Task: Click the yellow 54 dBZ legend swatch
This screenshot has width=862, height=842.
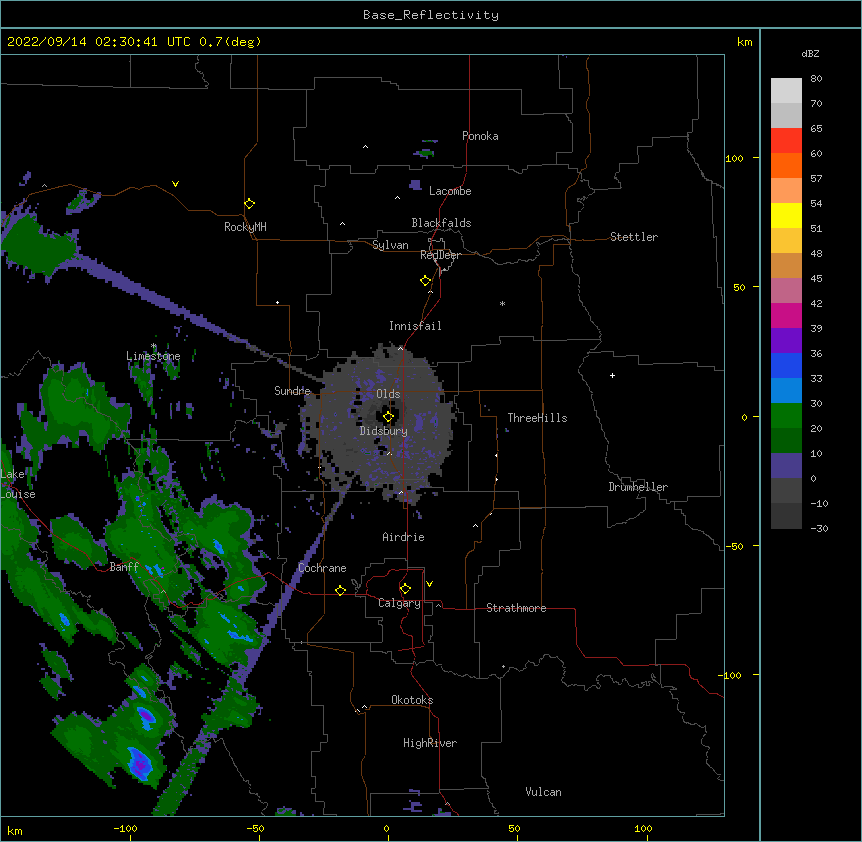Action: tap(786, 215)
